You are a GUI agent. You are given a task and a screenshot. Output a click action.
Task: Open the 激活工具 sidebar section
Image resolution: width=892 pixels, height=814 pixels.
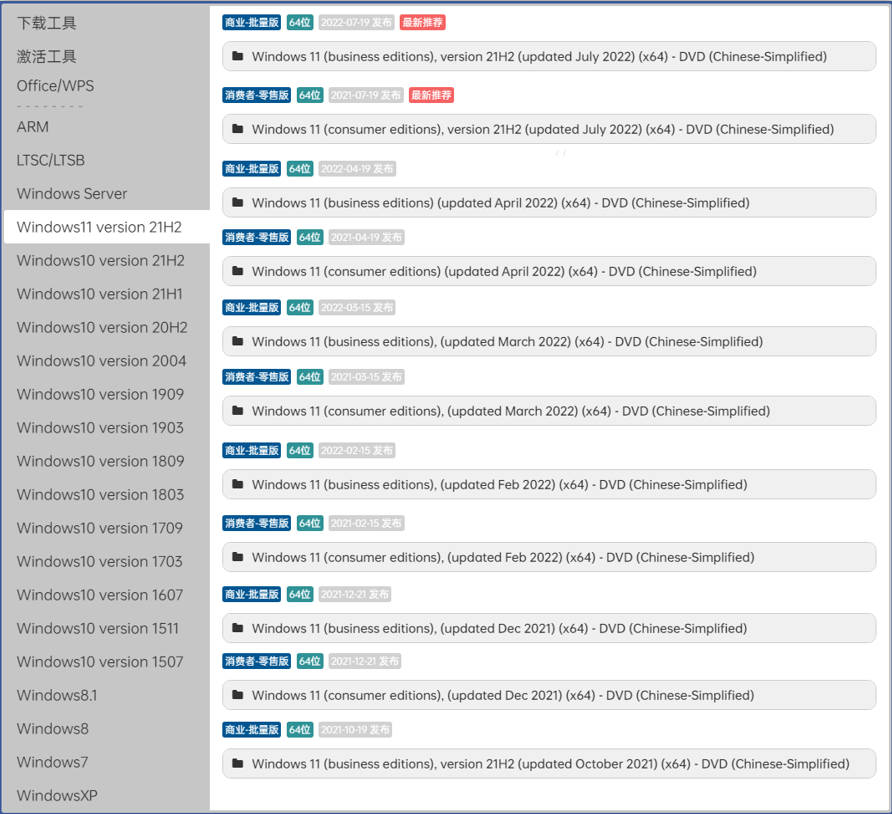47,56
